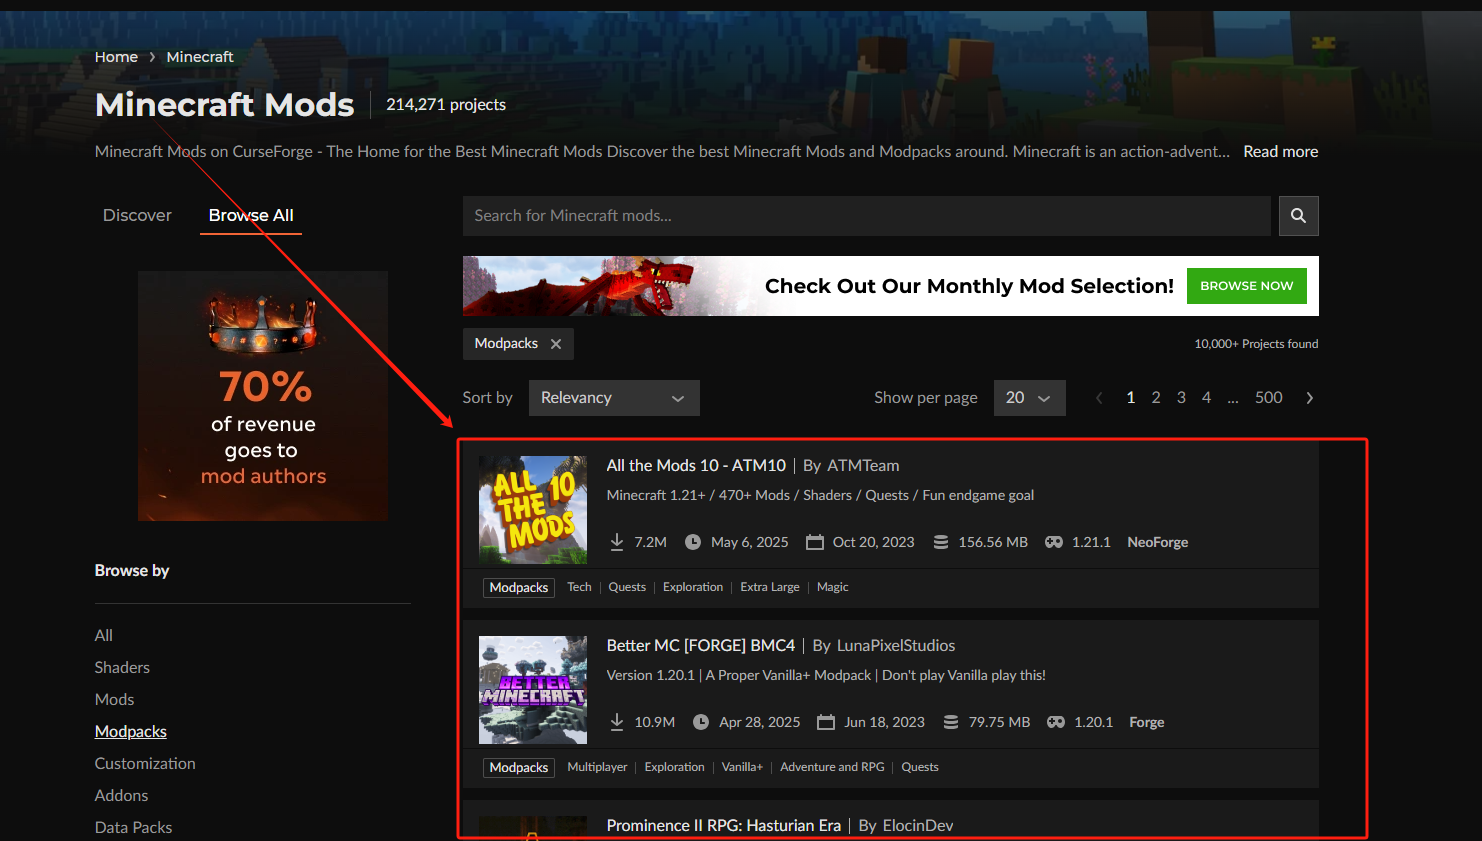Open Better Minecraft thumbnail image
1482x841 pixels.
[x=533, y=690]
